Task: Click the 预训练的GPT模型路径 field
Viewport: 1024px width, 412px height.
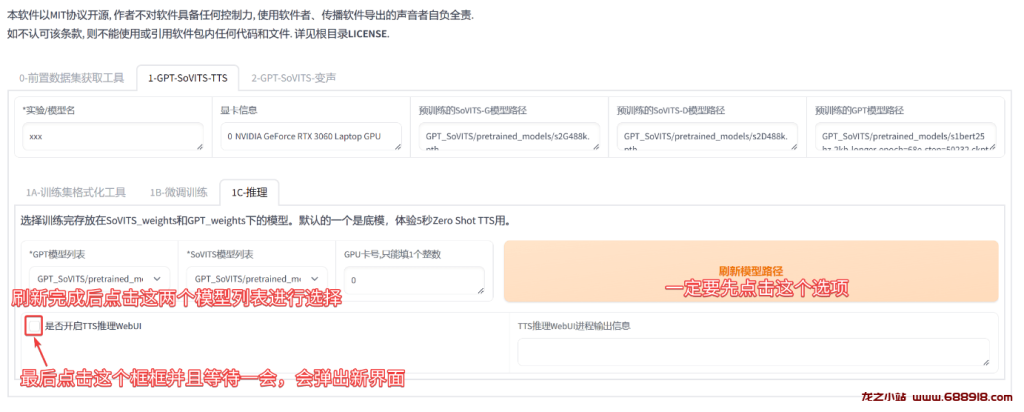Action: (906, 137)
